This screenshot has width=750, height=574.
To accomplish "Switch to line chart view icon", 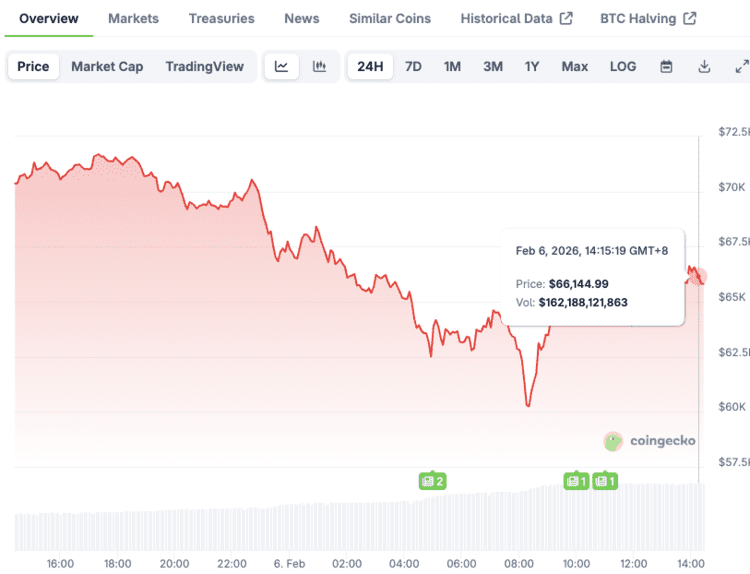I will click(282, 67).
